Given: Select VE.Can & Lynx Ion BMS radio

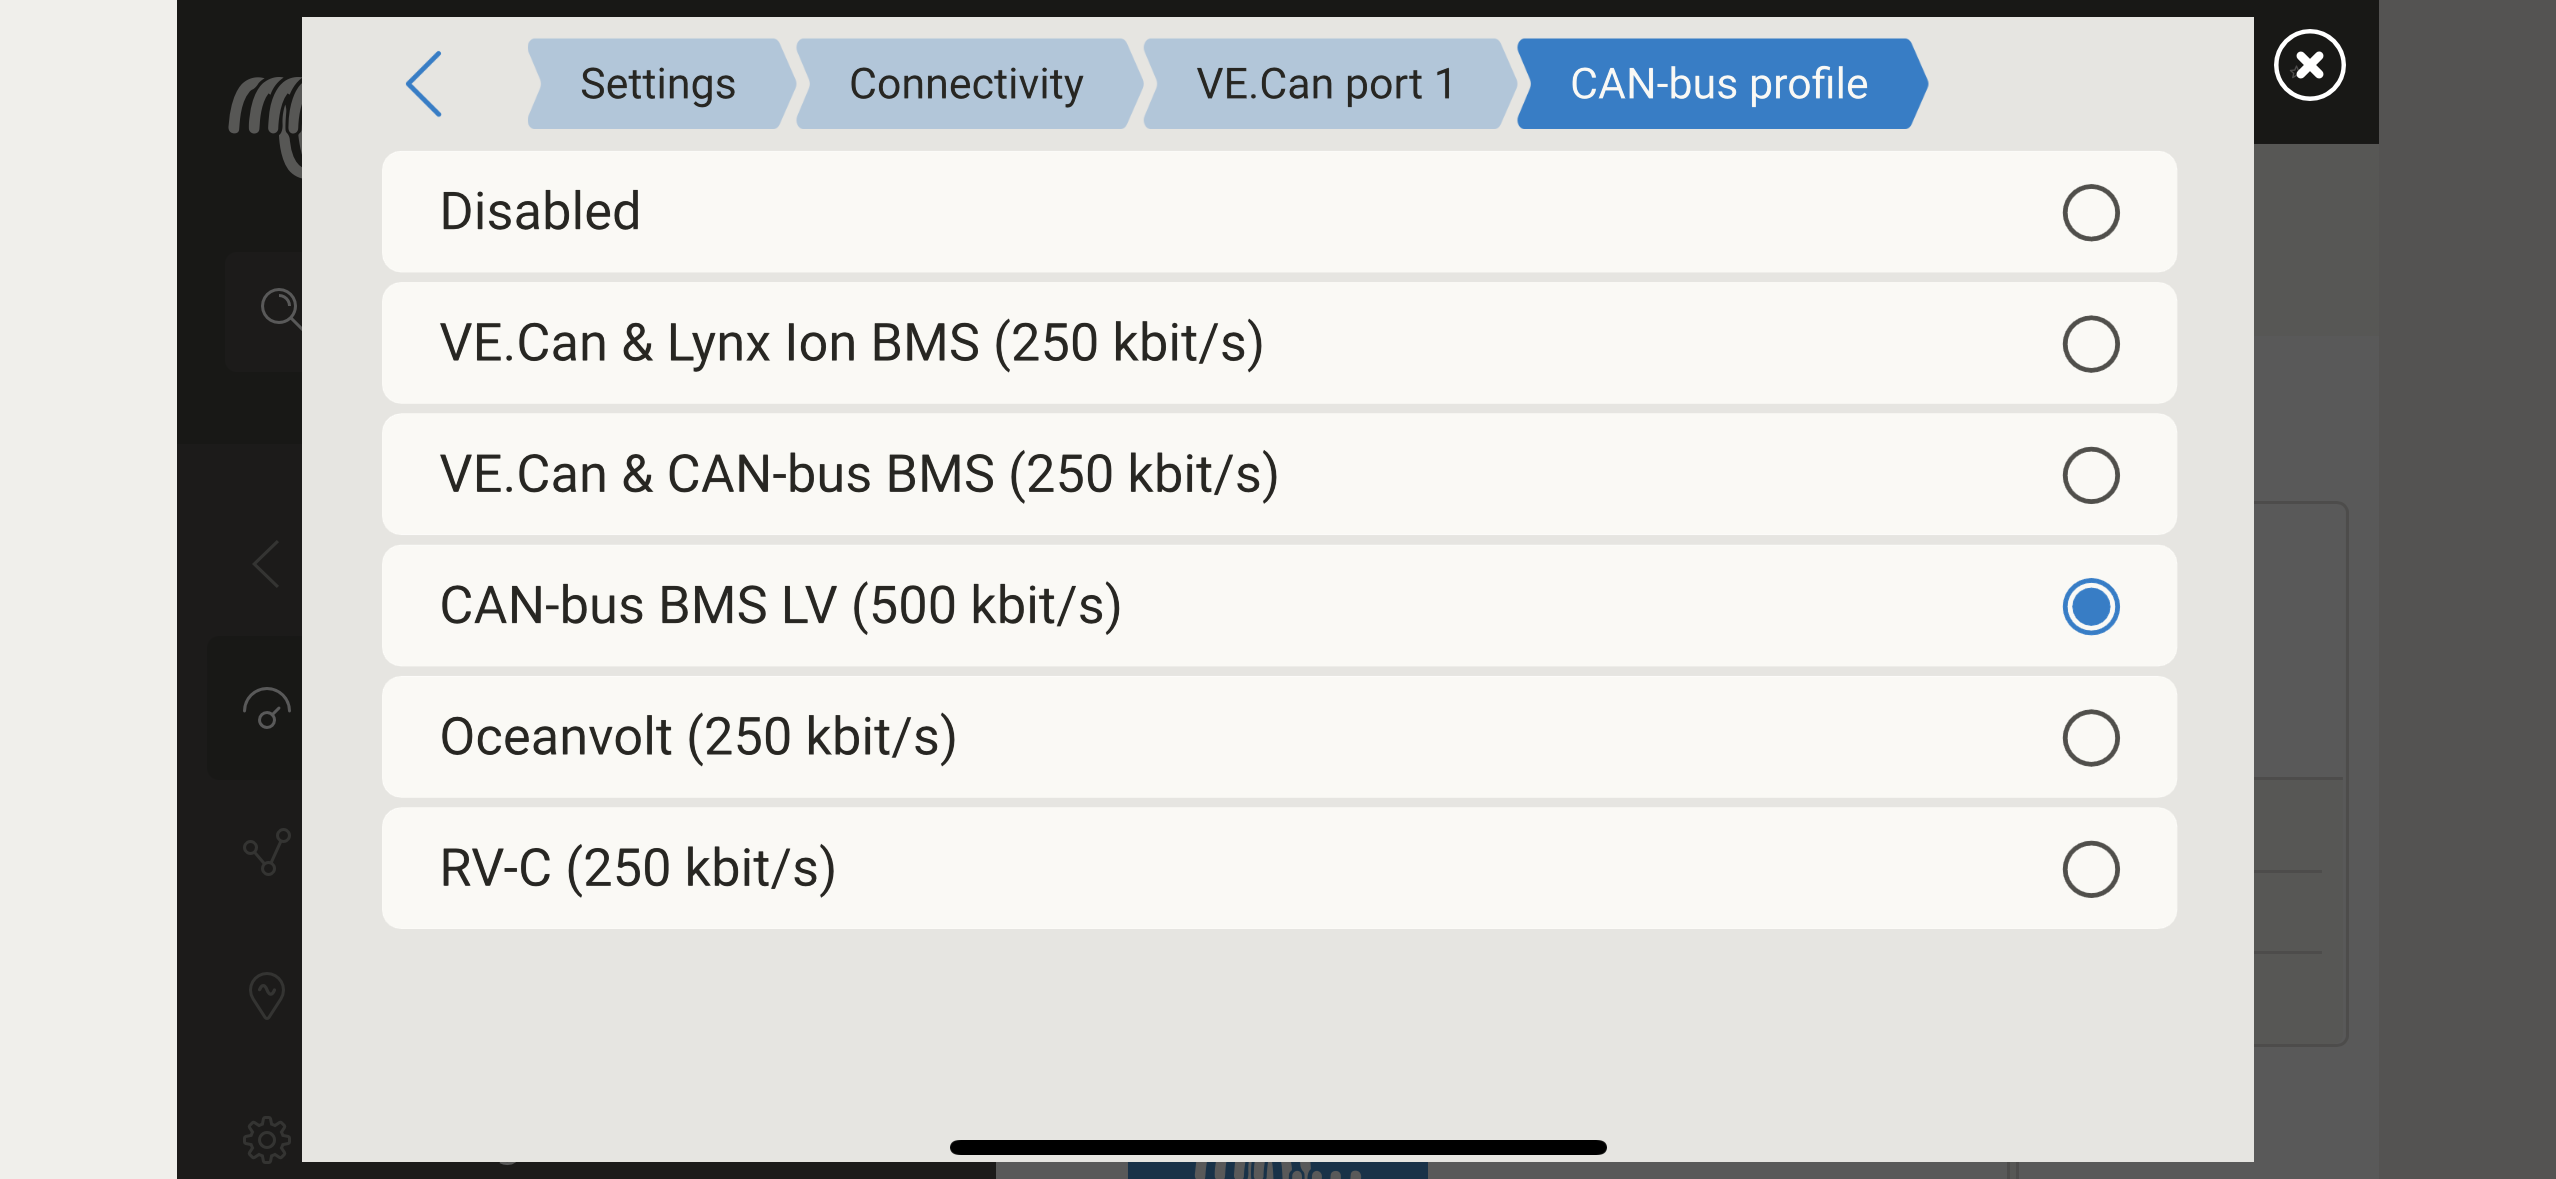Looking at the screenshot, I should point(2090,344).
